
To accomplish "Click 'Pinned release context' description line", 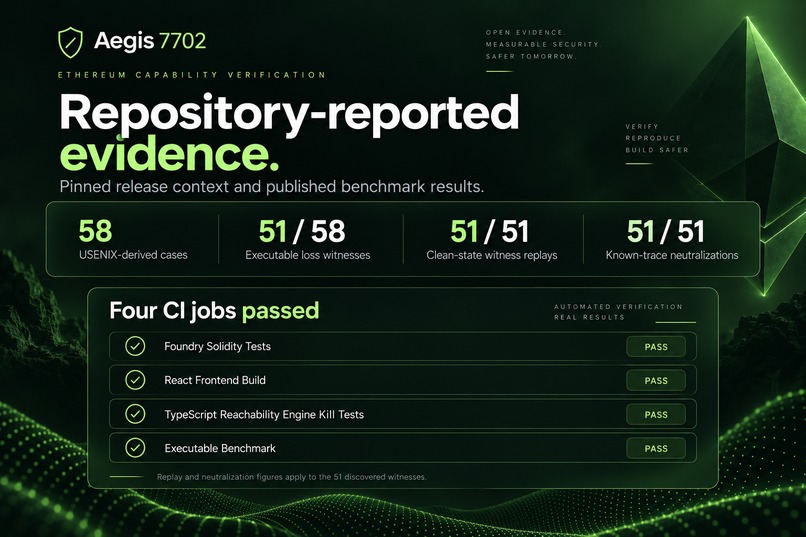I will click(x=271, y=187).
